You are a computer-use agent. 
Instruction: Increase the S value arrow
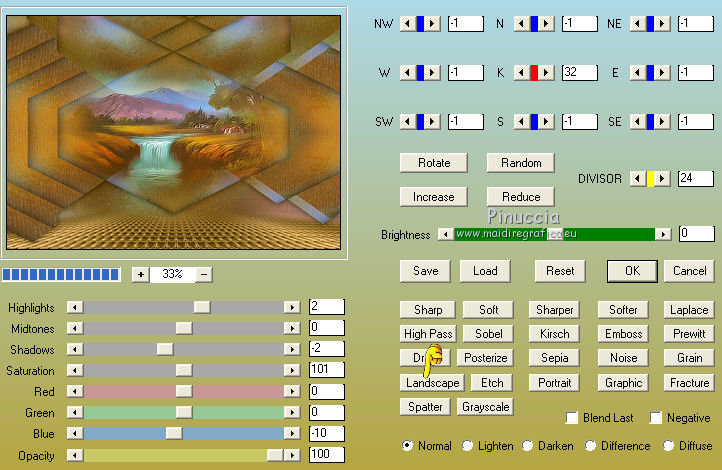(546, 122)
